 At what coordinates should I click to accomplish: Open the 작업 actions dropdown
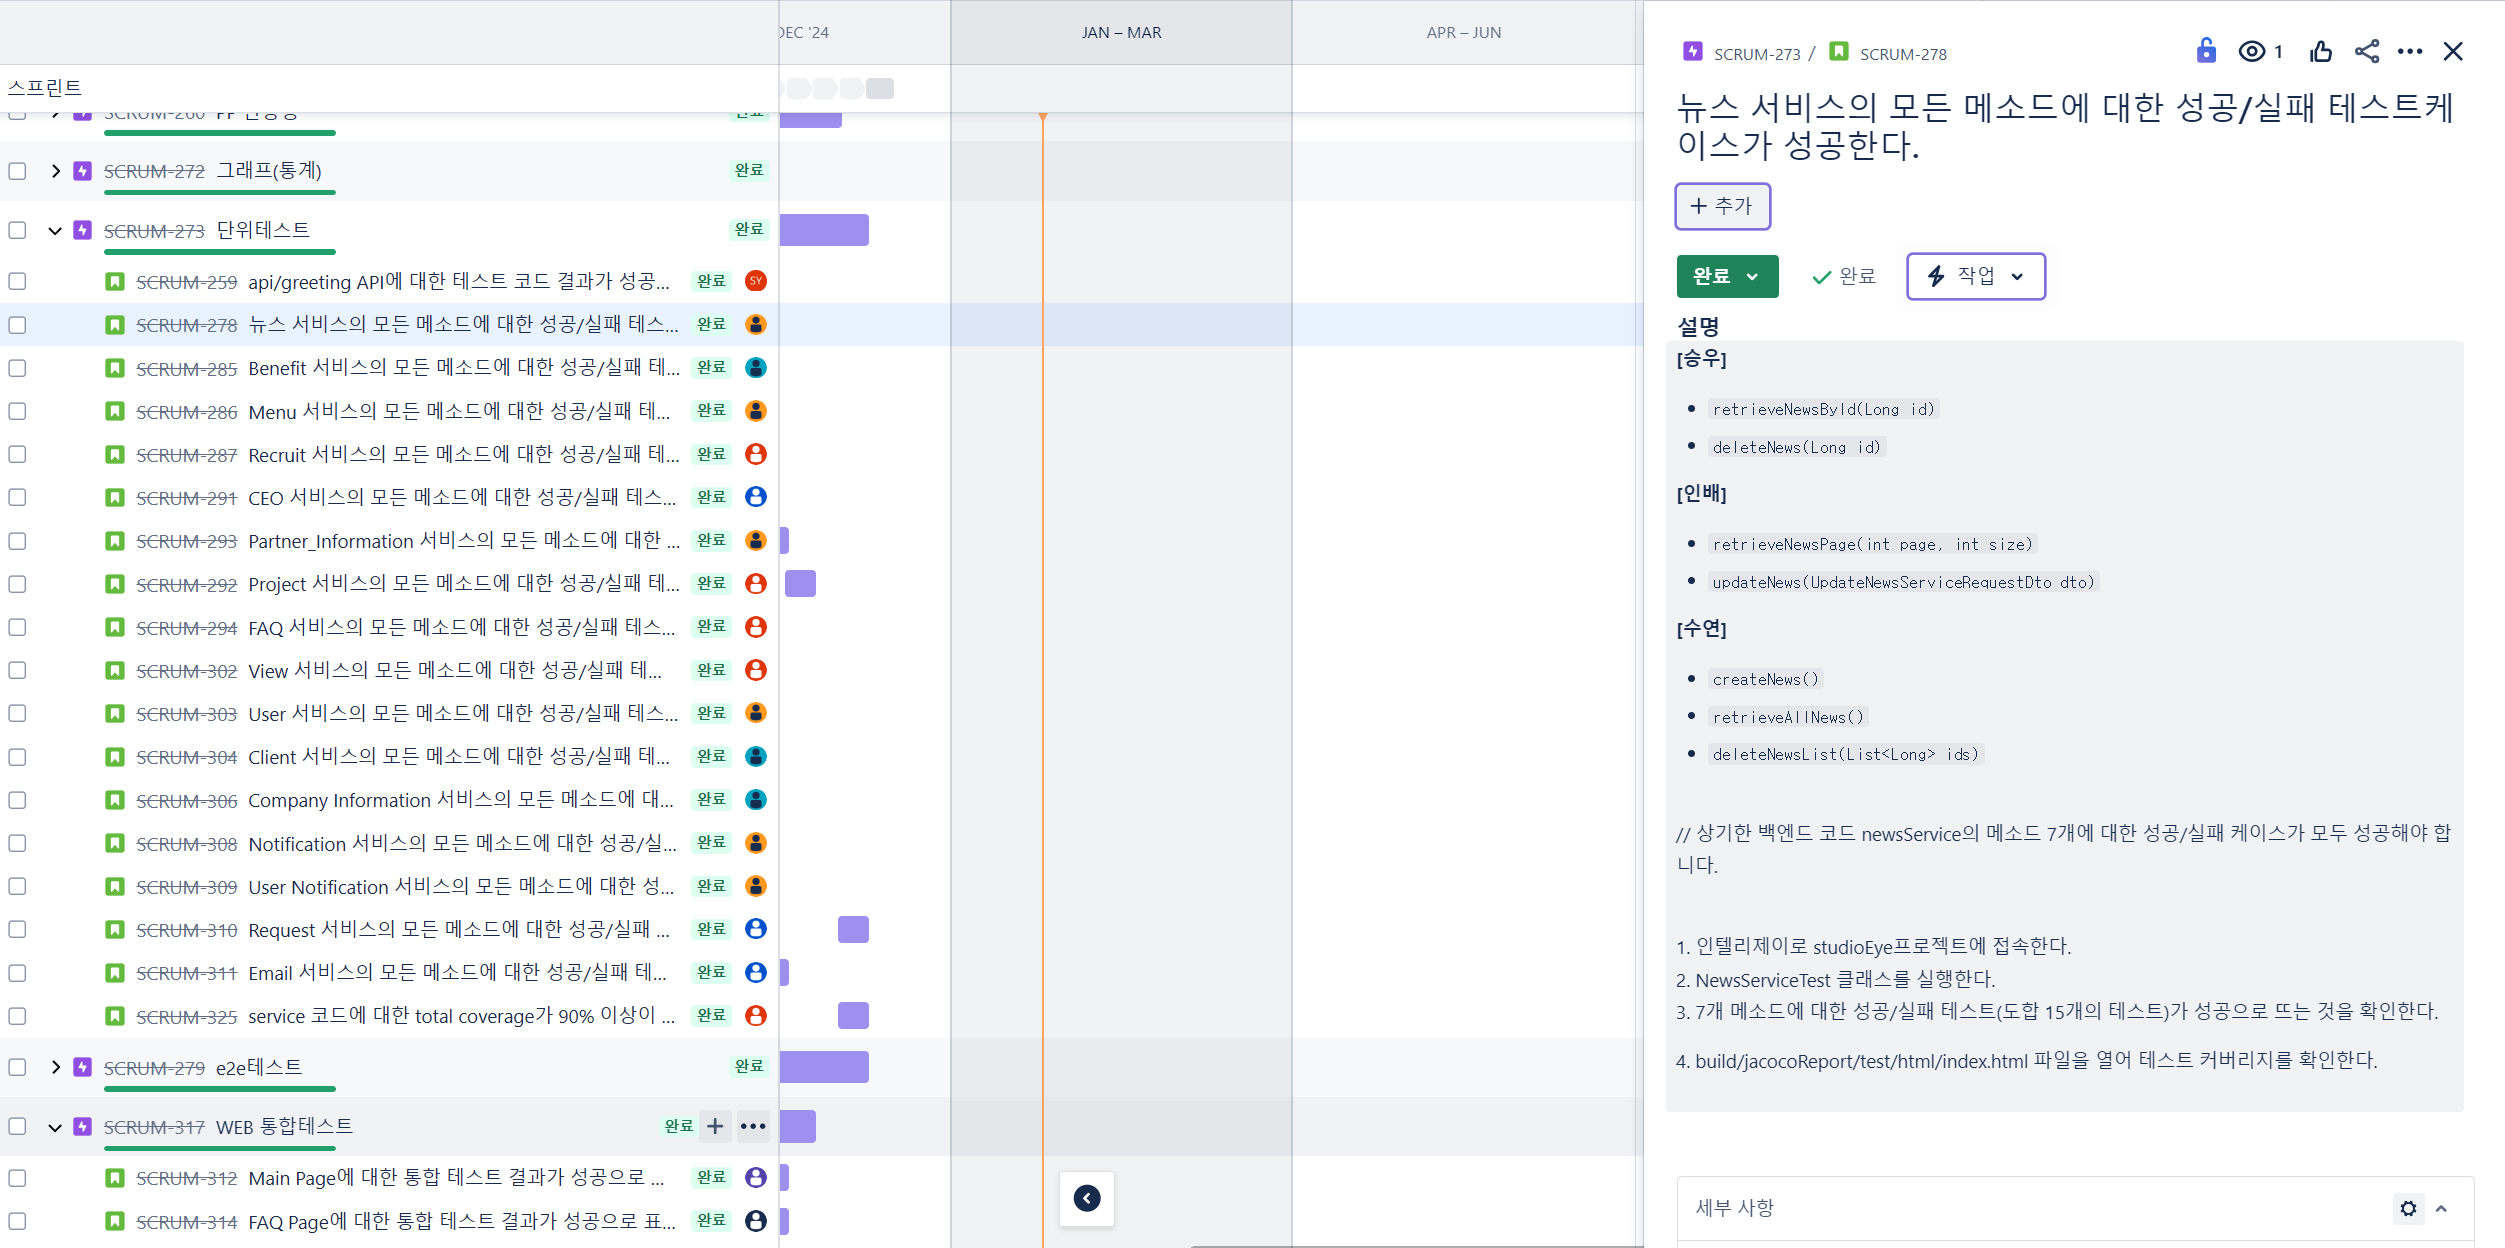[x=1975, y=276]
